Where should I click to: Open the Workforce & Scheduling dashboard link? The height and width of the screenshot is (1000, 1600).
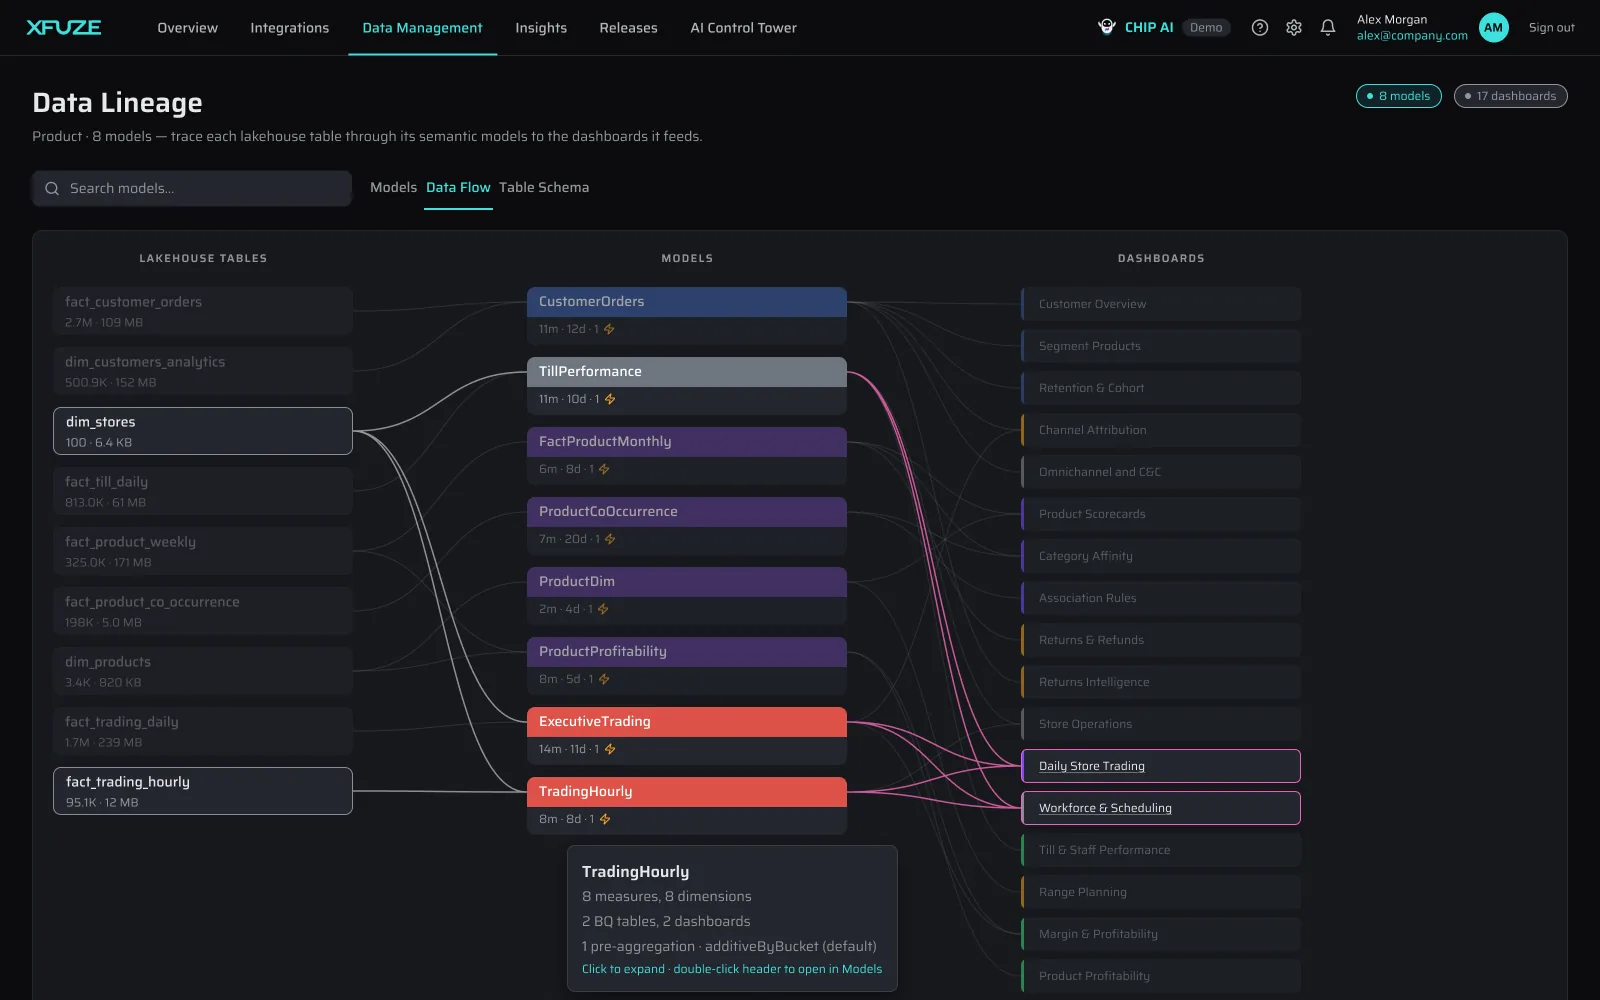[1105, 808]
